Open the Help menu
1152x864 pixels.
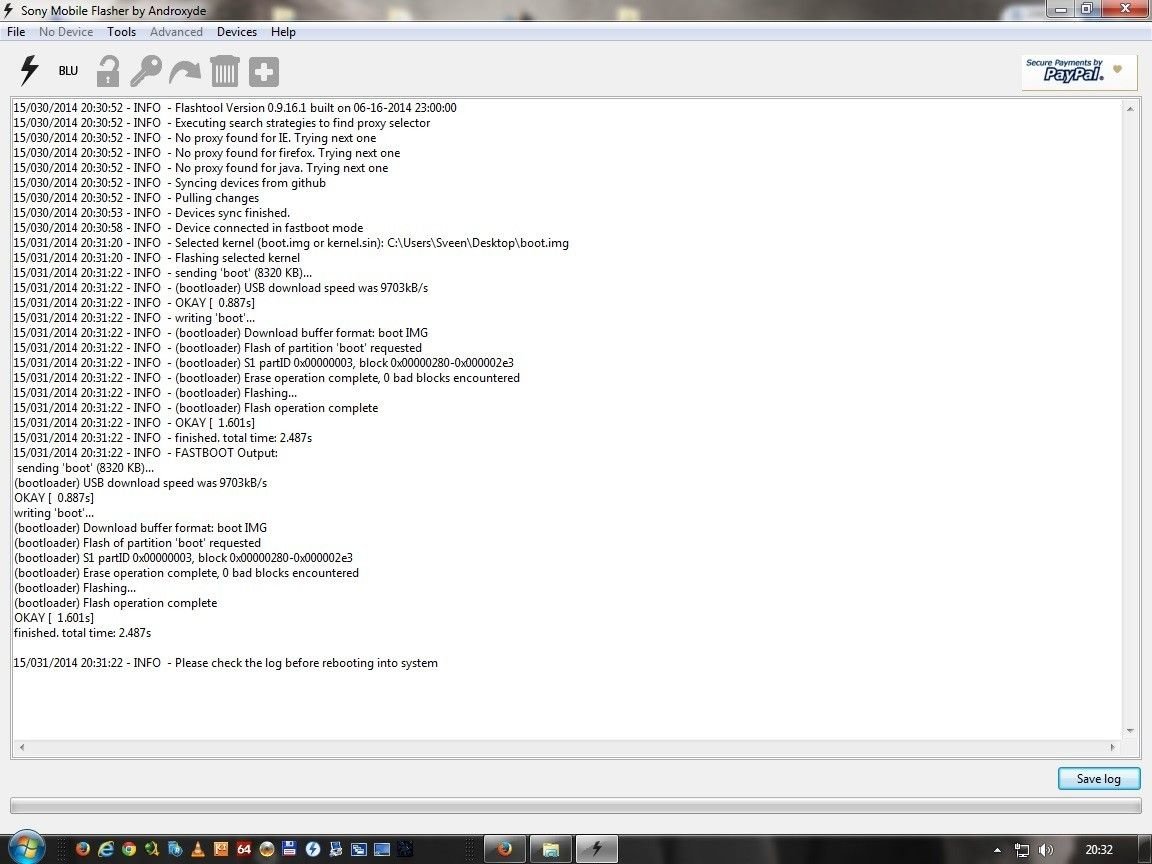click(x=283, y=32)
